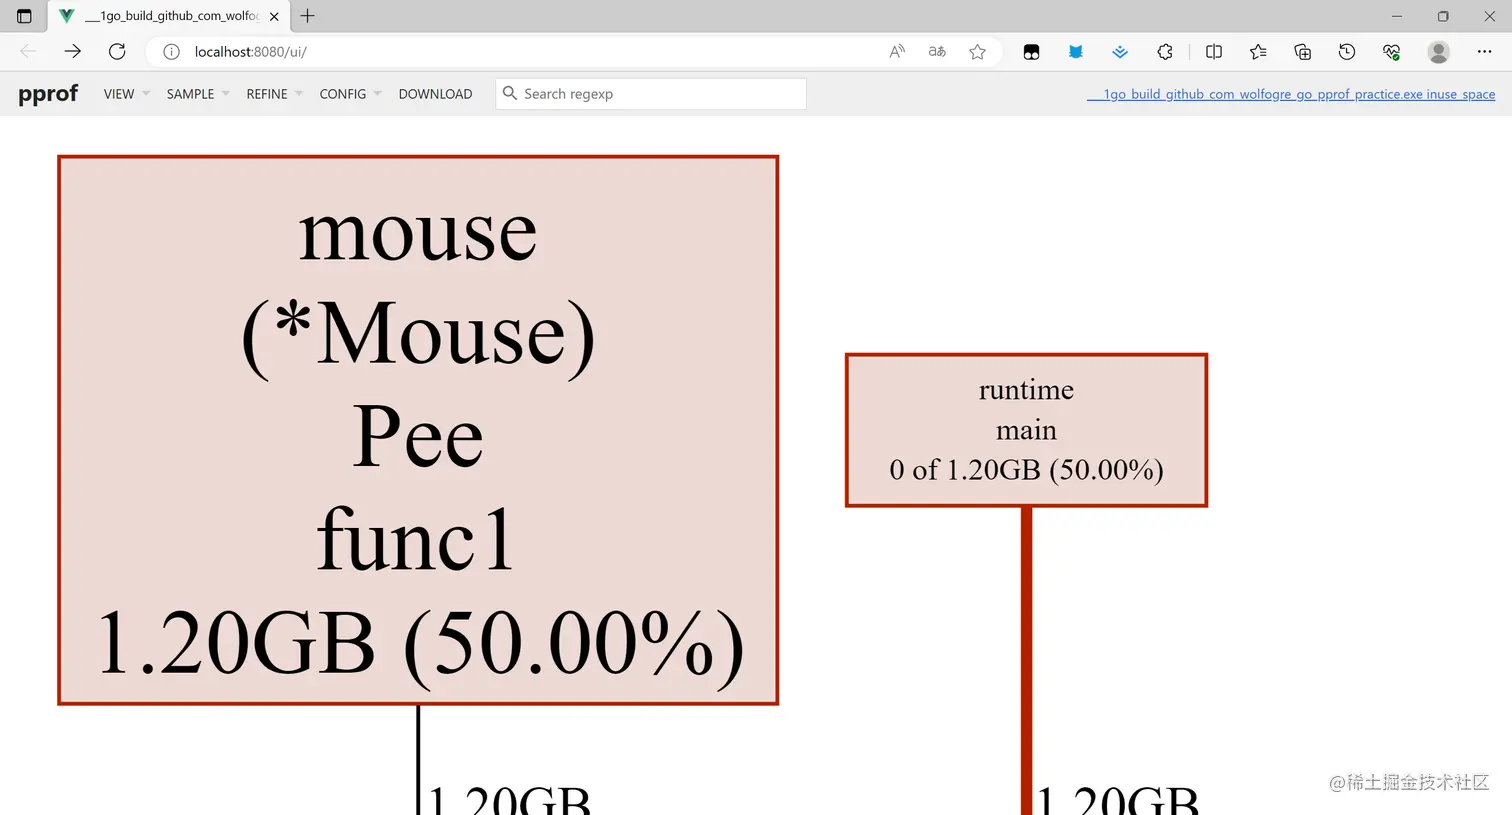Image resolution: width=1512 pixels, height=815 pixels.
Task: Expand the CONFIG dropdown menu
Action: tap(350, 94)
